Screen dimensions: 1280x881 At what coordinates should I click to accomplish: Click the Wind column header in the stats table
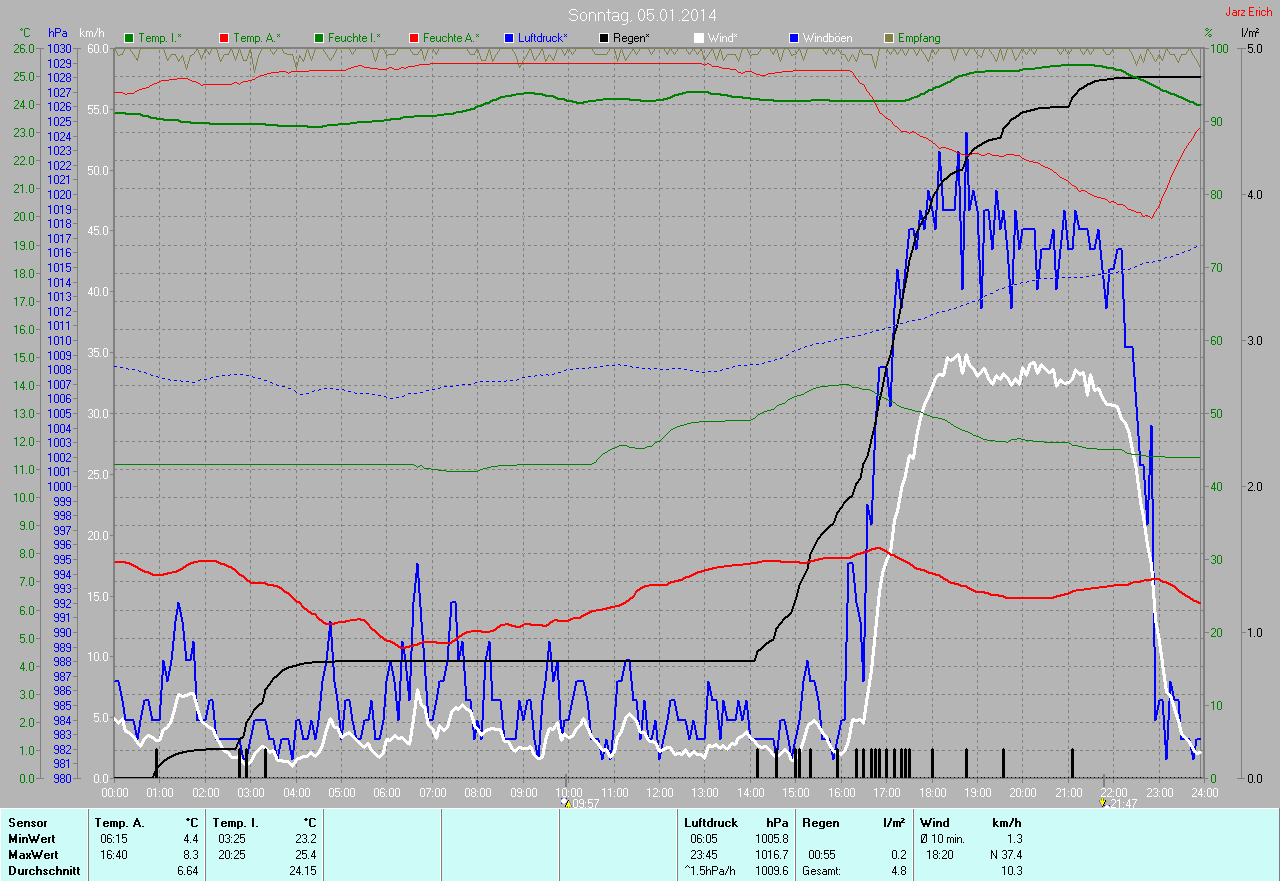pyautogui.click(x=935, y=822)
